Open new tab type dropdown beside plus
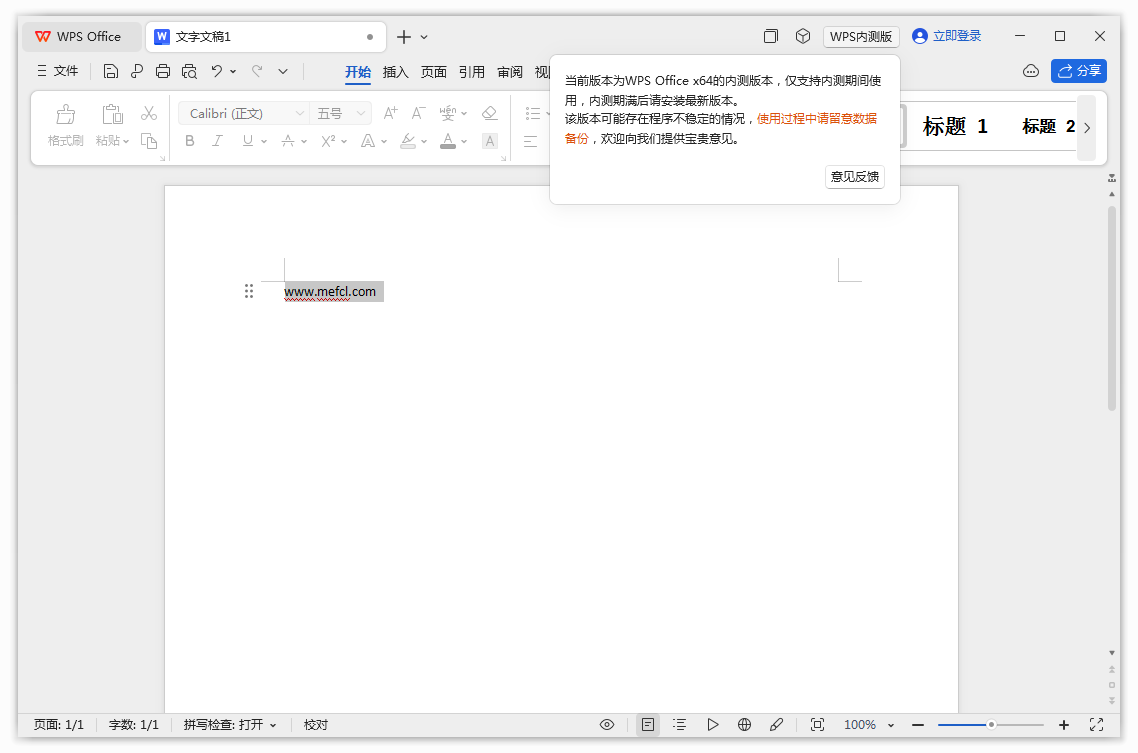 (424, 37)
